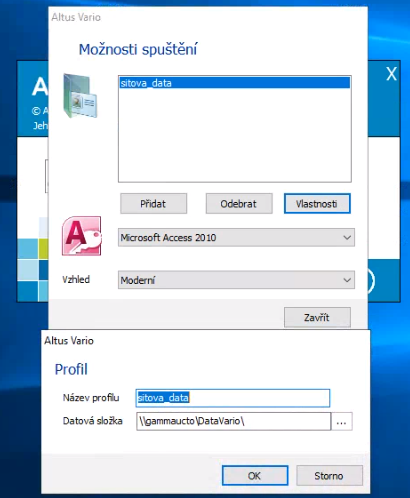
Task: Open profile properties via Vlastnosti
Action: pyautogui.click(x=317, y=204)
